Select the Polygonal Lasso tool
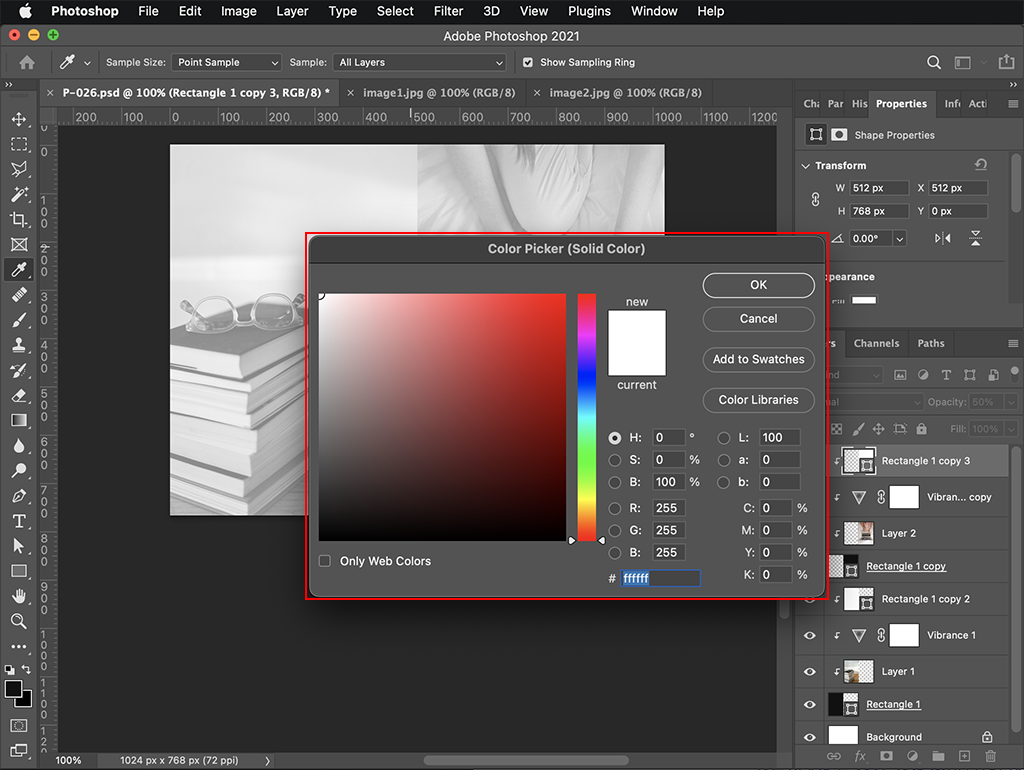Screen dimensions: 1024x770 [19, 169]
